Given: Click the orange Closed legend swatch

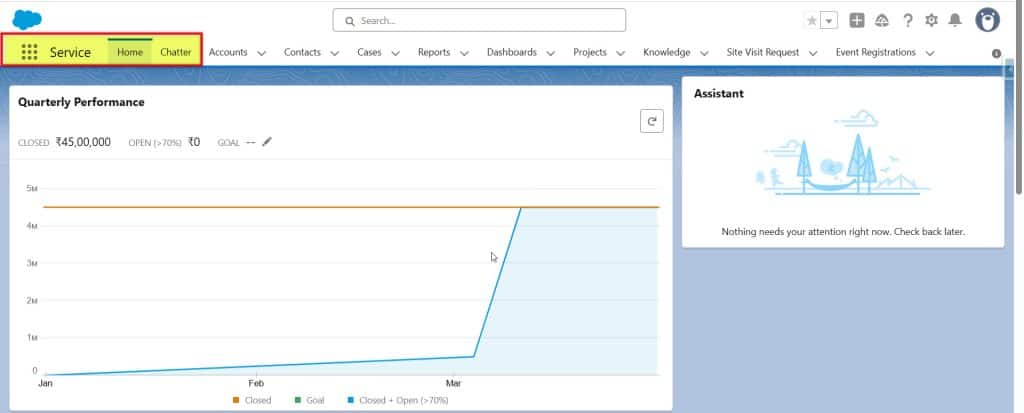Looking at the screenshot, I should coord(236,400).
